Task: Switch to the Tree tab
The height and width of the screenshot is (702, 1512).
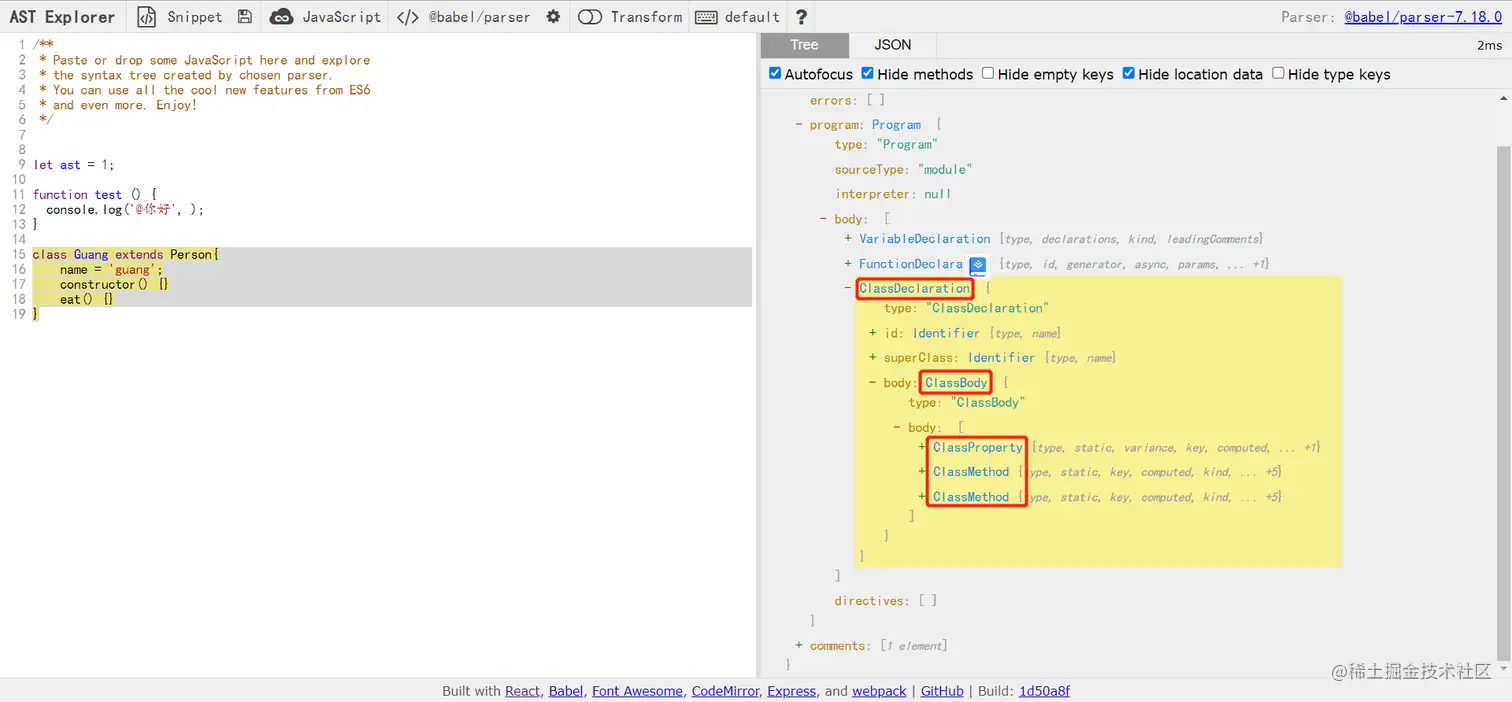Action: pos(804,45)
